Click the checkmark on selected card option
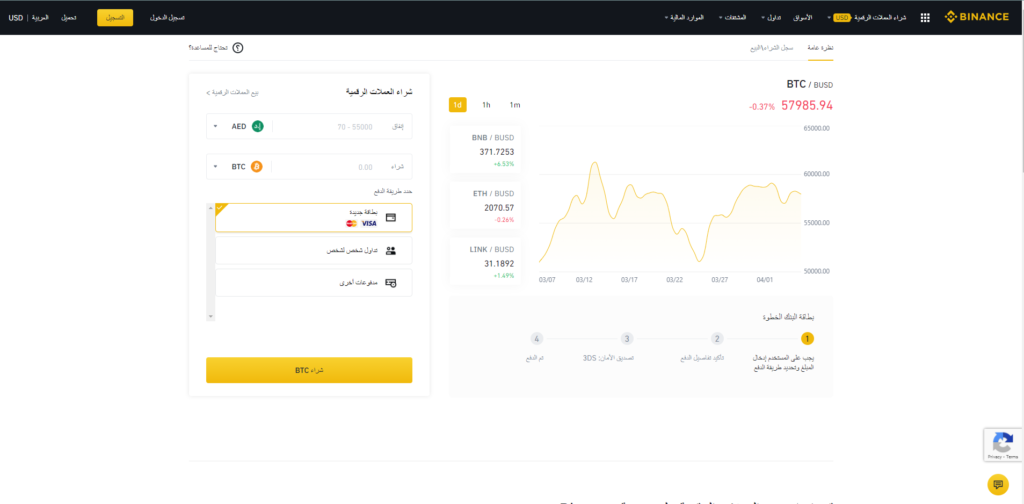The height and width of the screenshot is (504, 1024). (x=220, y=208)
